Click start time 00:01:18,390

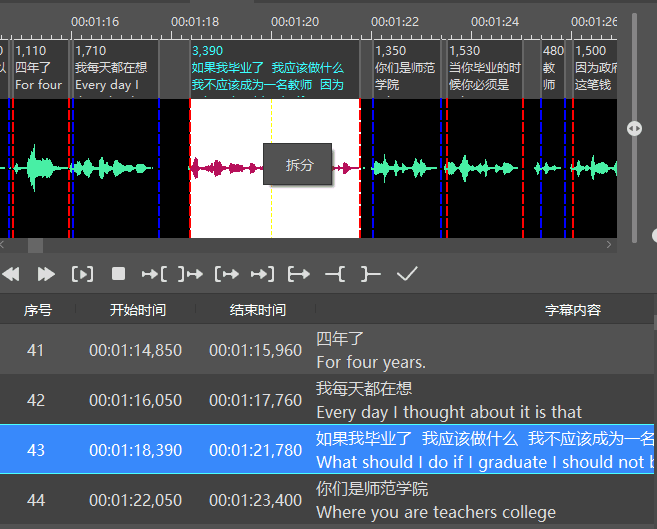click(135, 450)
